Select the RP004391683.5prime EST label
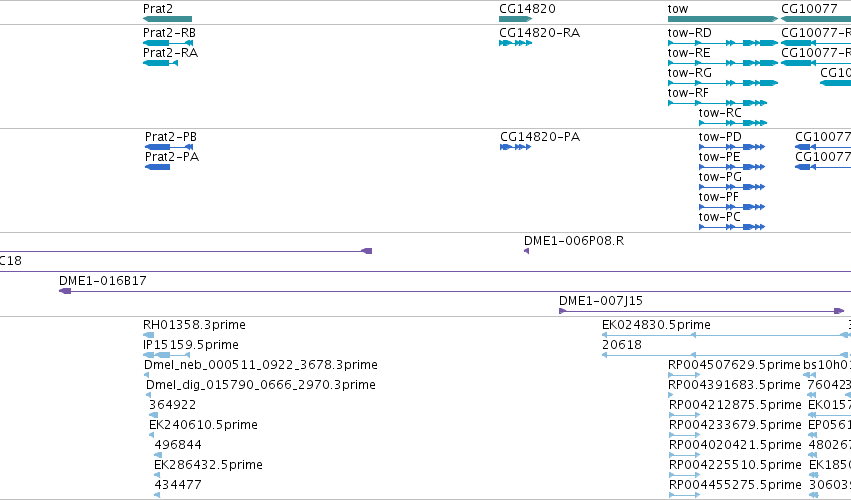Viewport: 851px width, 500px height. coord(735,385)
